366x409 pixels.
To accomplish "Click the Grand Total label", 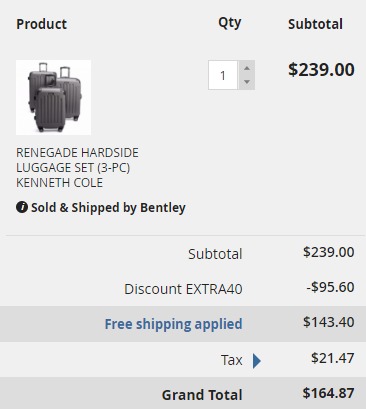I will click(x=202, y=395).
